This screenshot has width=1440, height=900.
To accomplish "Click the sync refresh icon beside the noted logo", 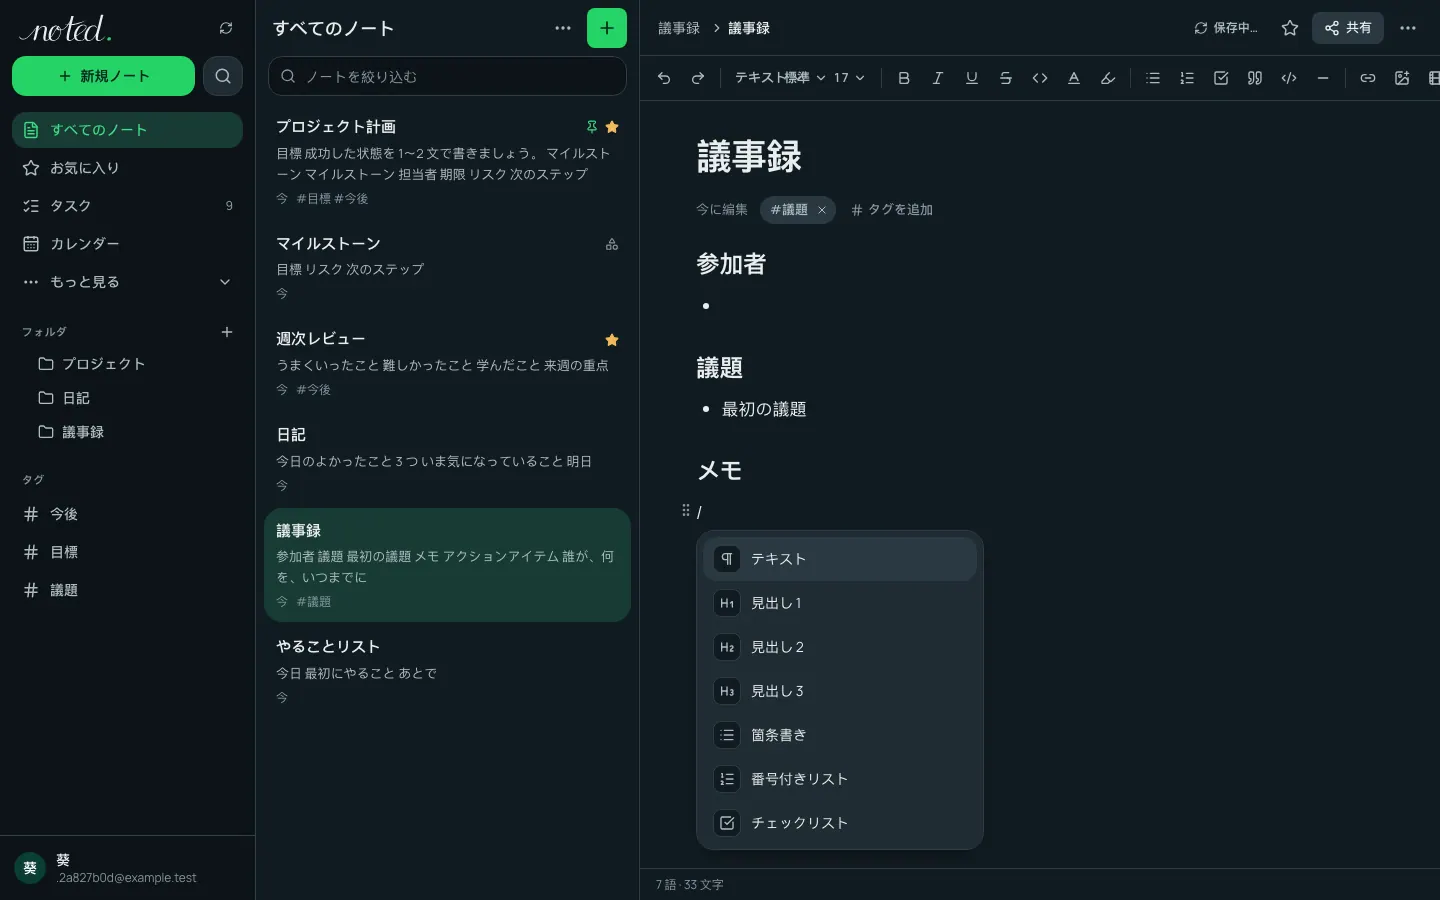I will [226, 28].
